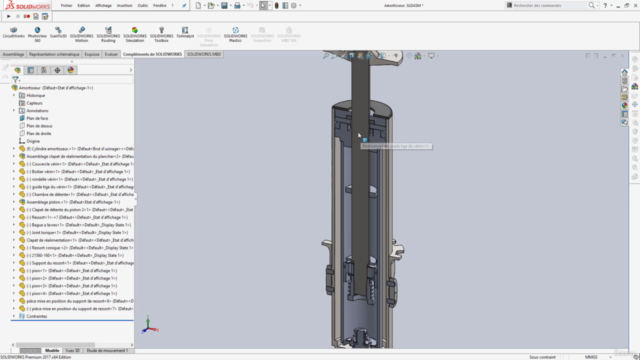
Task: Select the Origine tree item
Action: [x=33, y=141]
